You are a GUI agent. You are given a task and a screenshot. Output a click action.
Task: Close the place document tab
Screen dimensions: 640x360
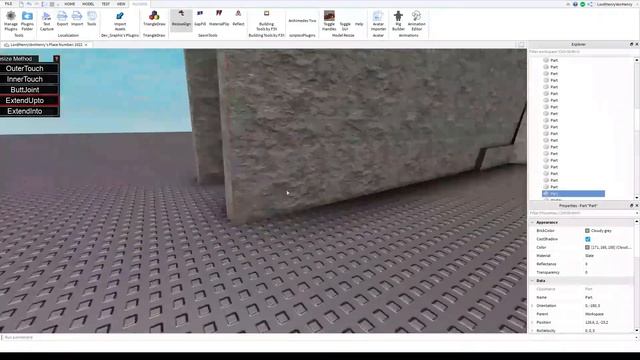86,44
